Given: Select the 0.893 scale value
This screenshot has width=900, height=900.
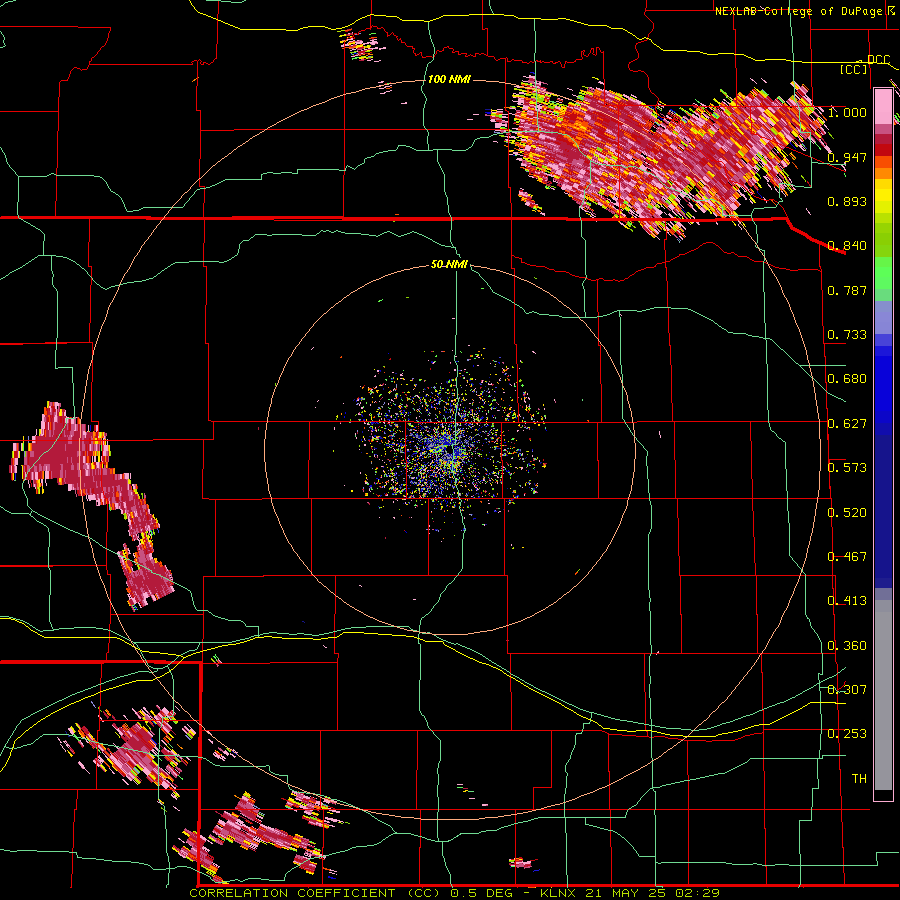Looking at the screenshot, I should (x=847, y=201).
